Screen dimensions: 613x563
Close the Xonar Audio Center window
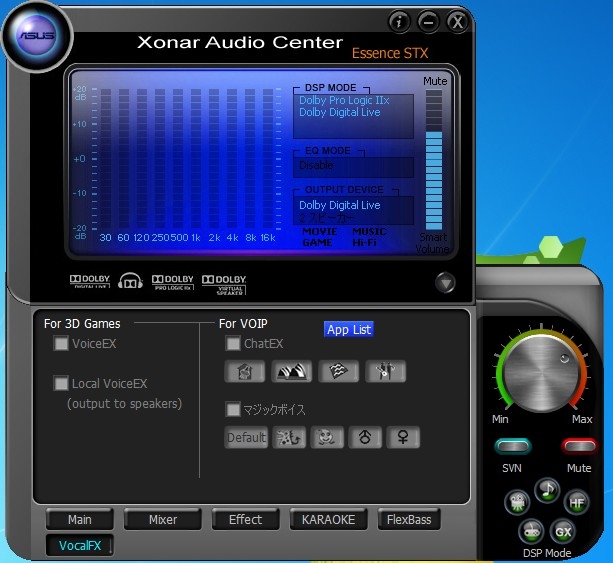point(457,22)
